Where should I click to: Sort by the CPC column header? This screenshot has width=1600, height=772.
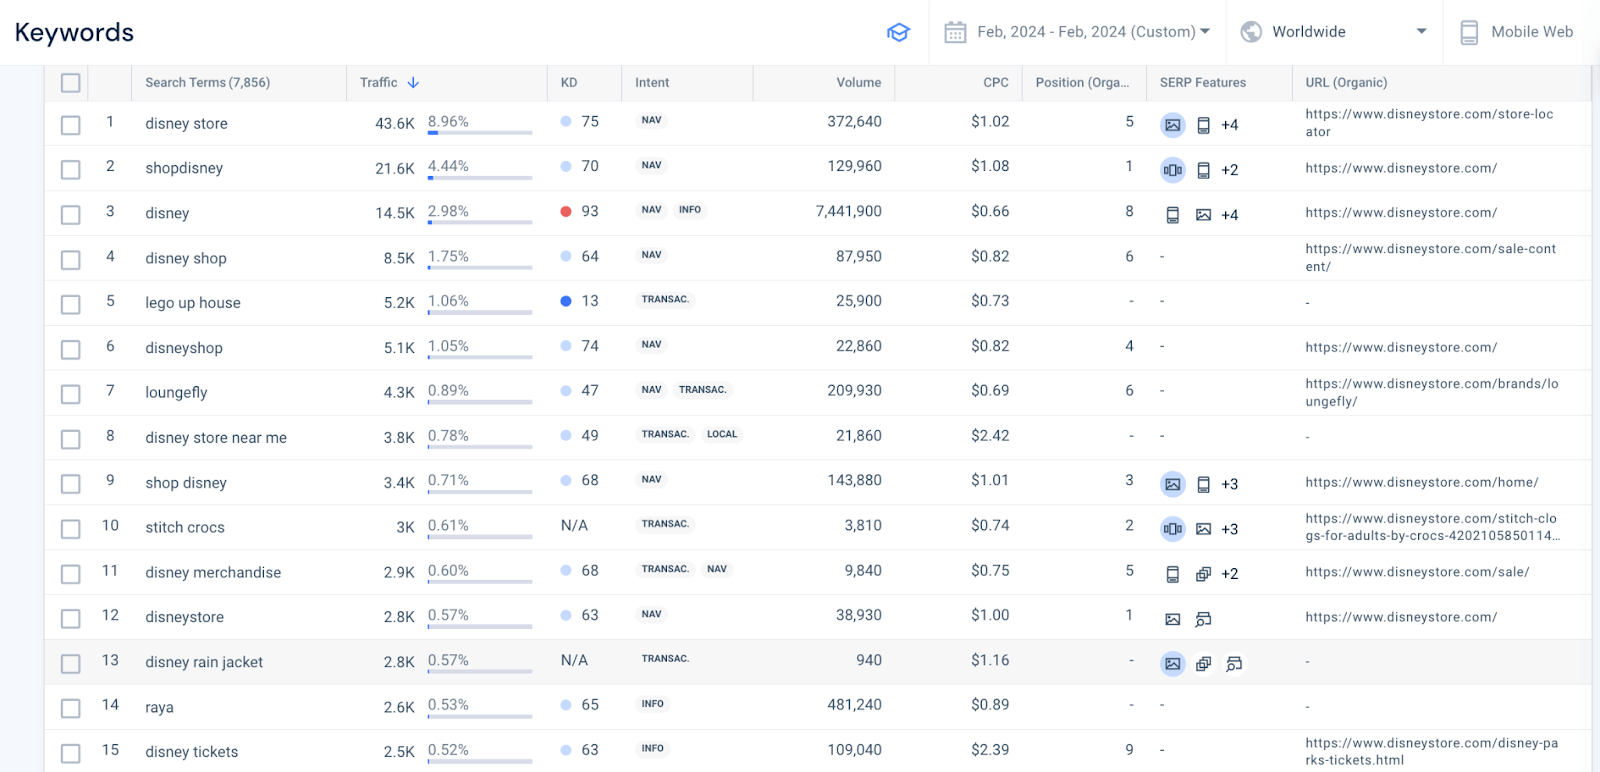[x=996, y=82]
